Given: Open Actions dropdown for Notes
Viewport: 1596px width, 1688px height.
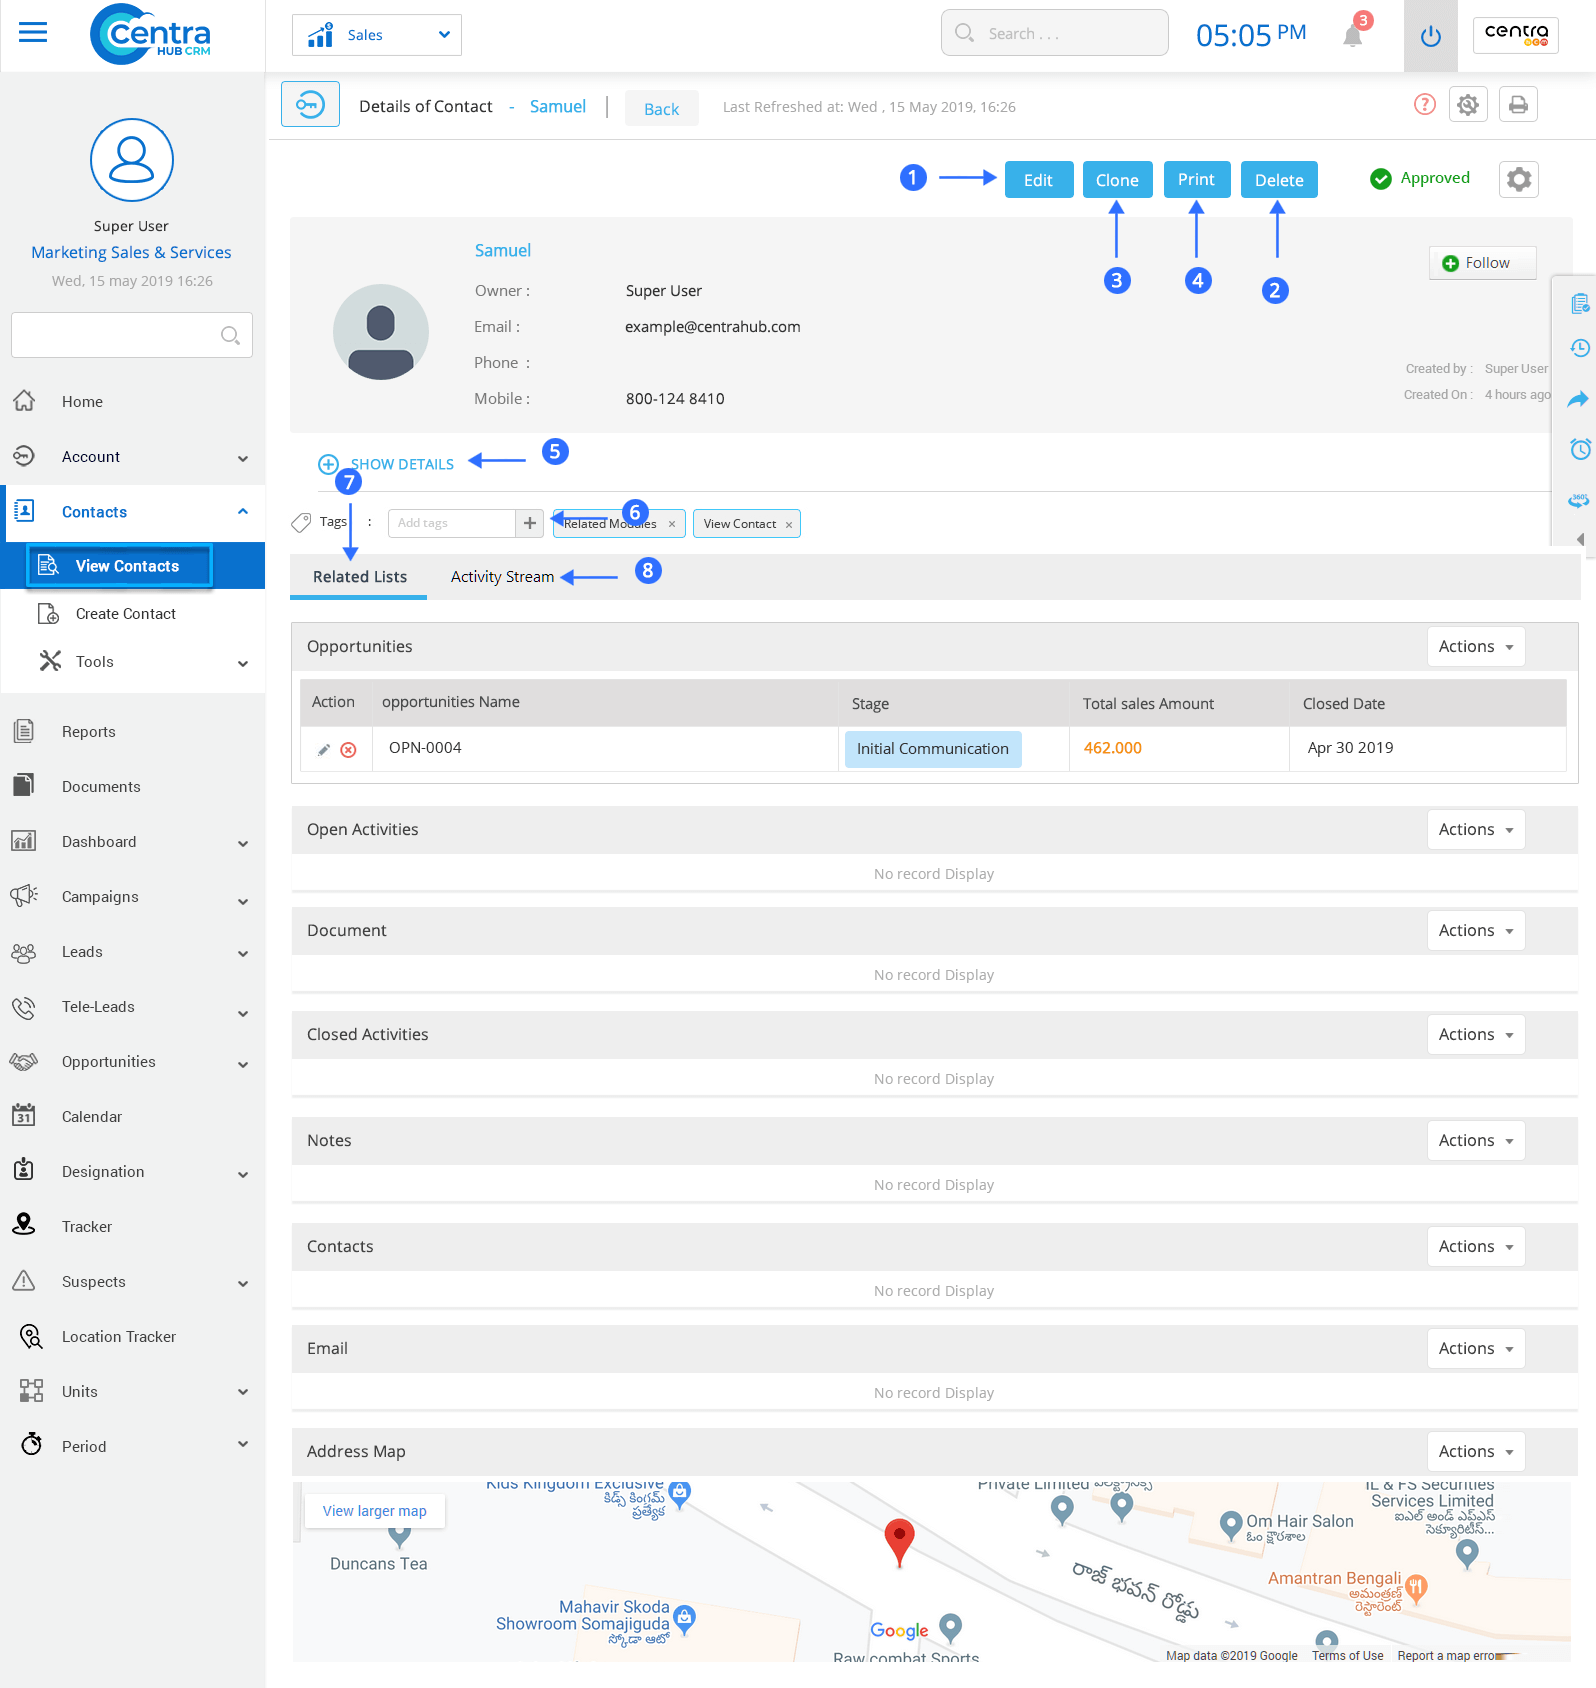Looking at the screenshot, I should pyautogui.click(x=1476, y=1141).
